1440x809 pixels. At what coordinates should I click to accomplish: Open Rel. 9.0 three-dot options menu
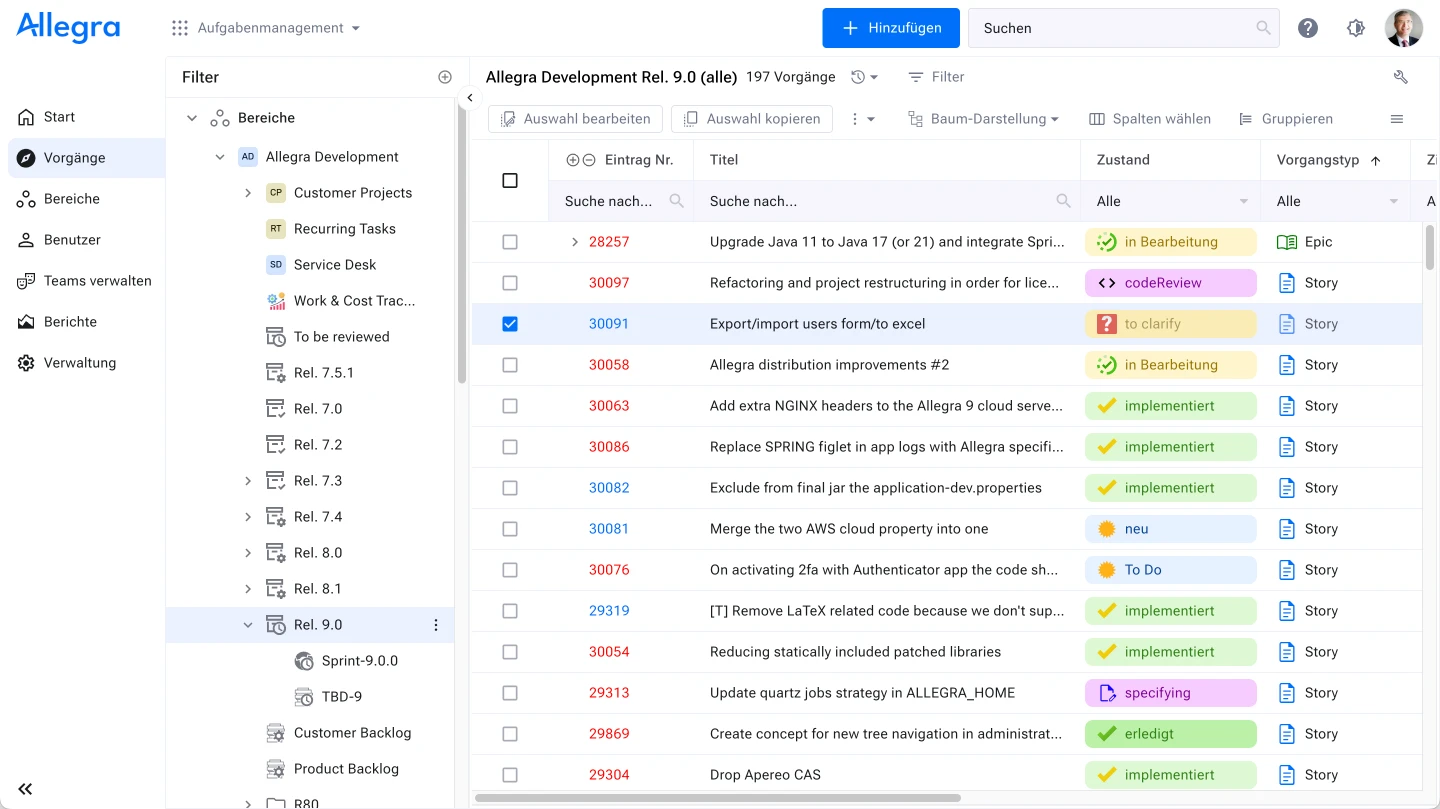435,625
